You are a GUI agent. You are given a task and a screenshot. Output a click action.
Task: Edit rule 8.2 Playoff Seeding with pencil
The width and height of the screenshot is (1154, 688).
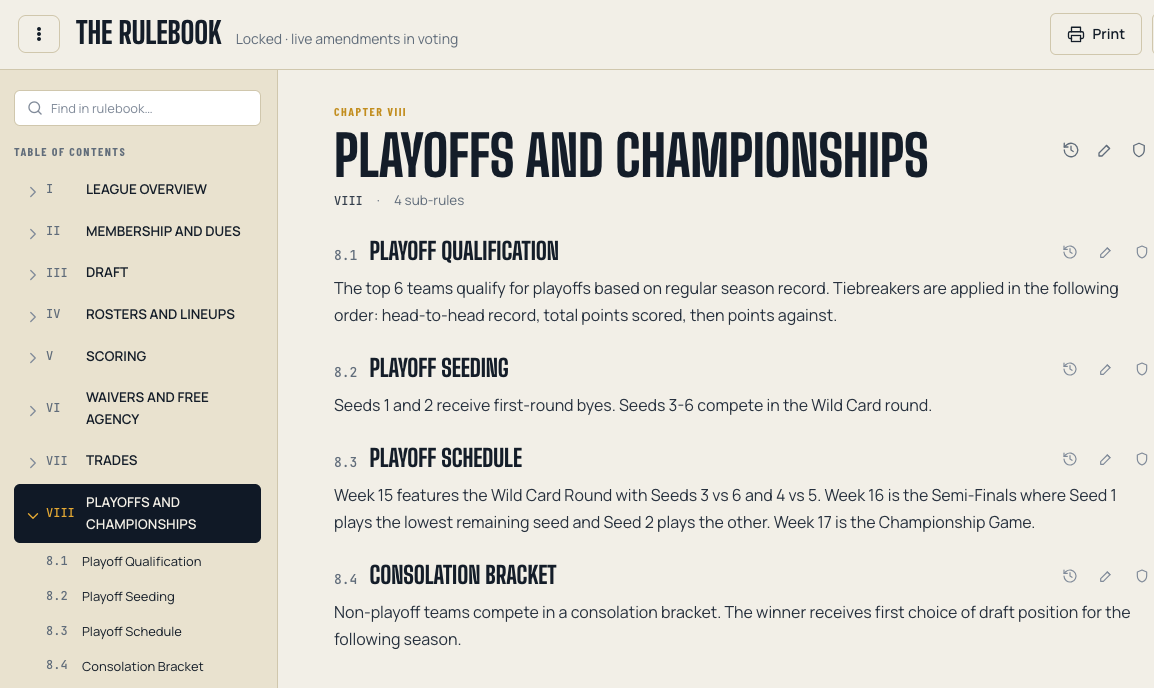(1105, 369)
